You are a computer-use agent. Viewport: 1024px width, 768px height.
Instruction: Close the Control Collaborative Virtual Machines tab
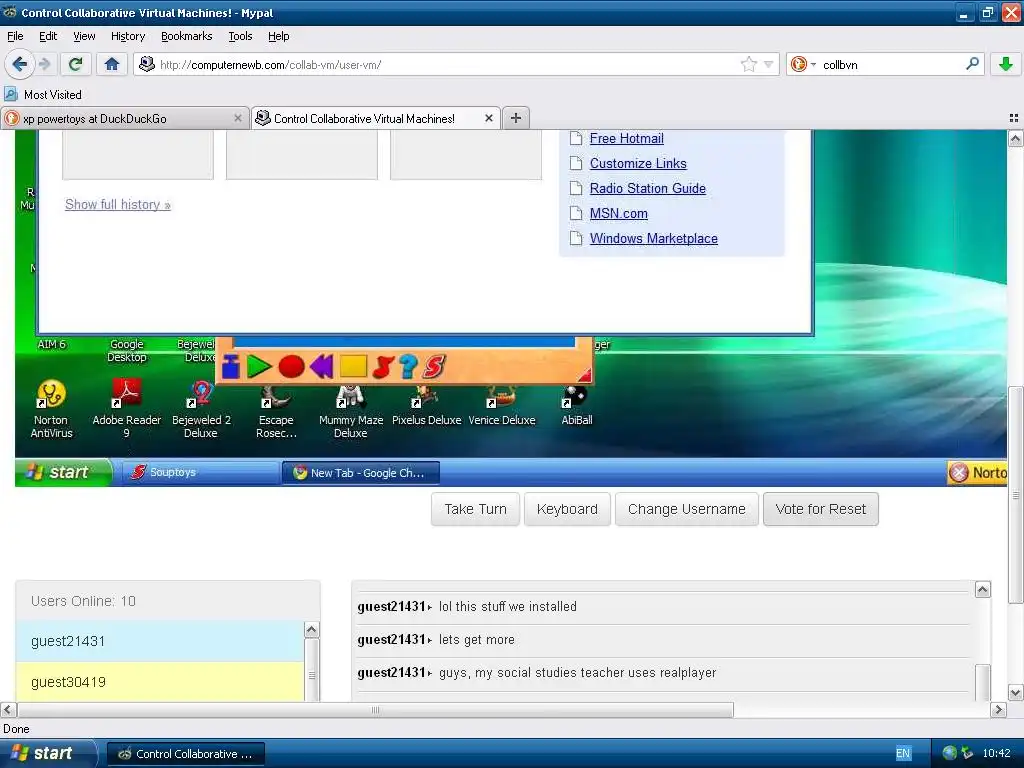click(x=488, y=118)
